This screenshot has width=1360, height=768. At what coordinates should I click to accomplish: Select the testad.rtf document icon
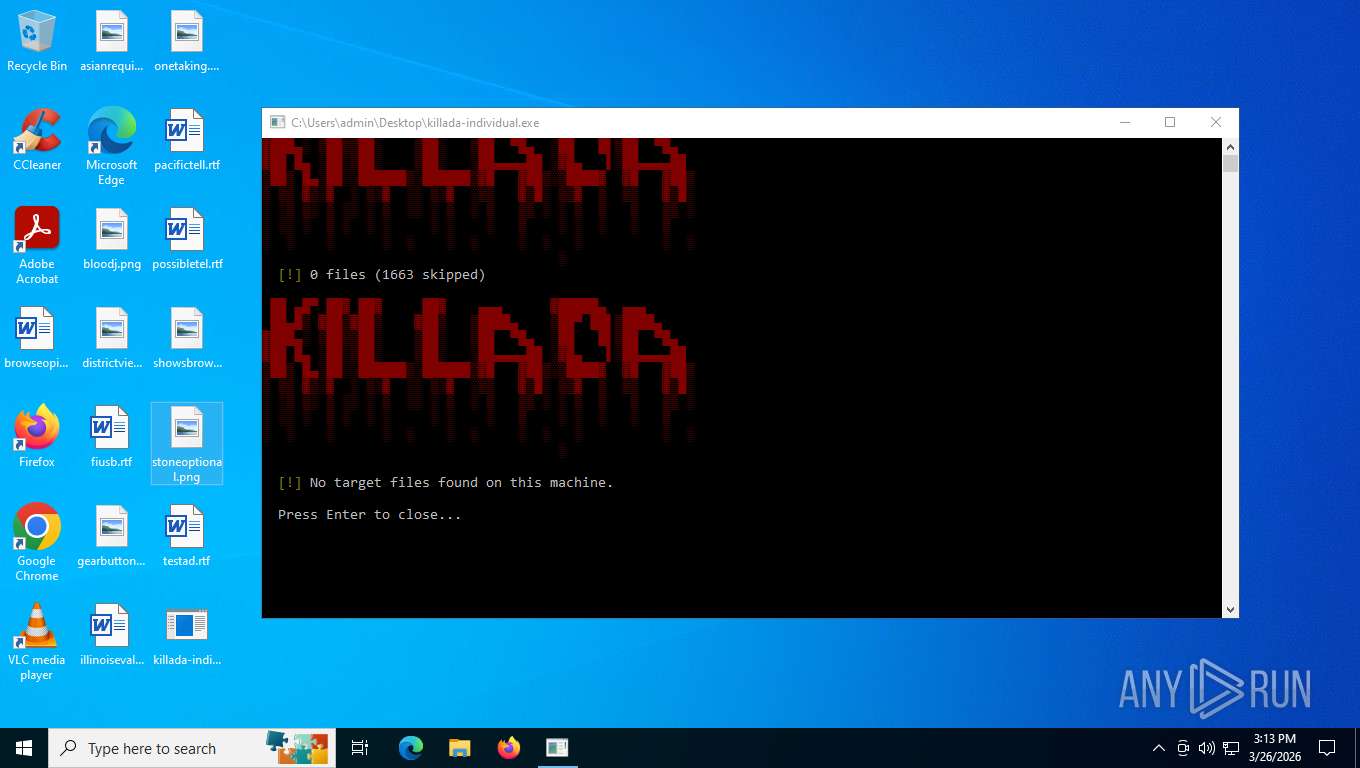coord(187,536)
